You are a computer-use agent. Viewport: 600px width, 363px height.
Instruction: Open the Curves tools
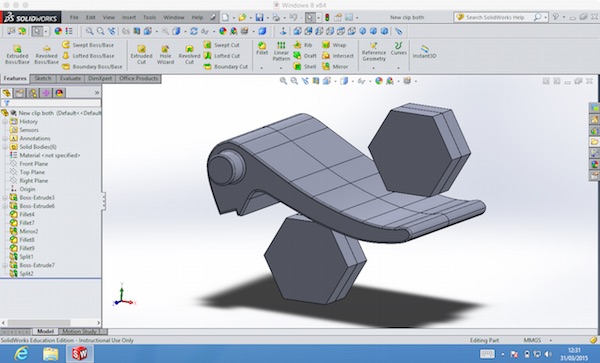pos(398,49)
